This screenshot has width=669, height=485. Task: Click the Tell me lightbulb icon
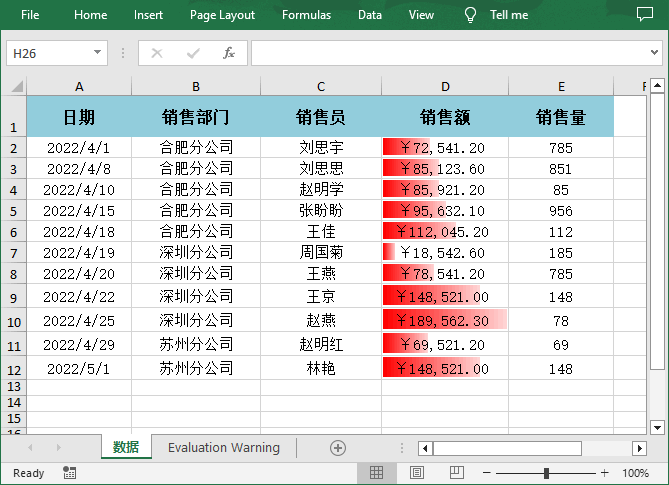470,15
